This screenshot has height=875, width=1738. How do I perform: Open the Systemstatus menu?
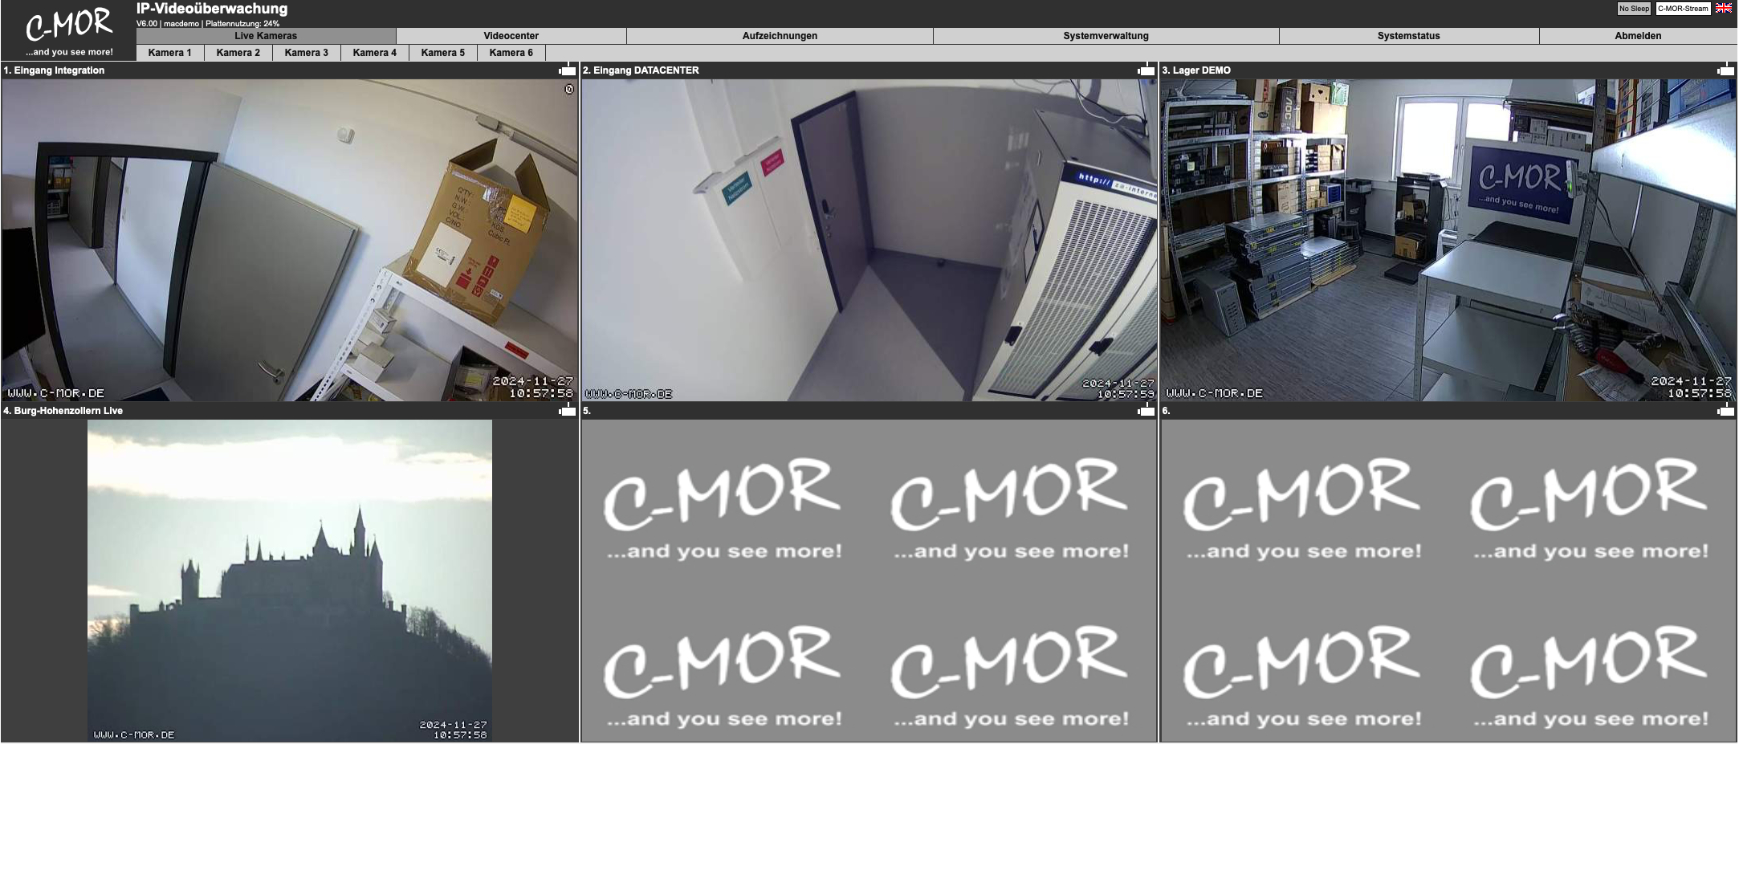coord(1409,36)
